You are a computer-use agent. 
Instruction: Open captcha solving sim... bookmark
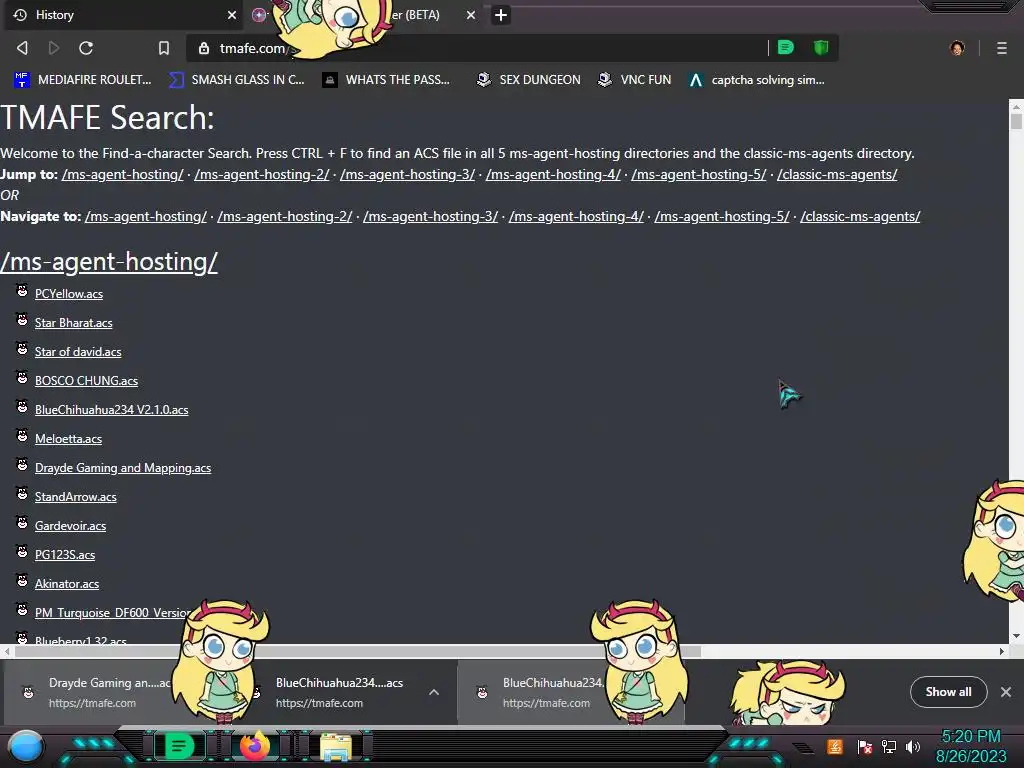[x=757, y=80]
